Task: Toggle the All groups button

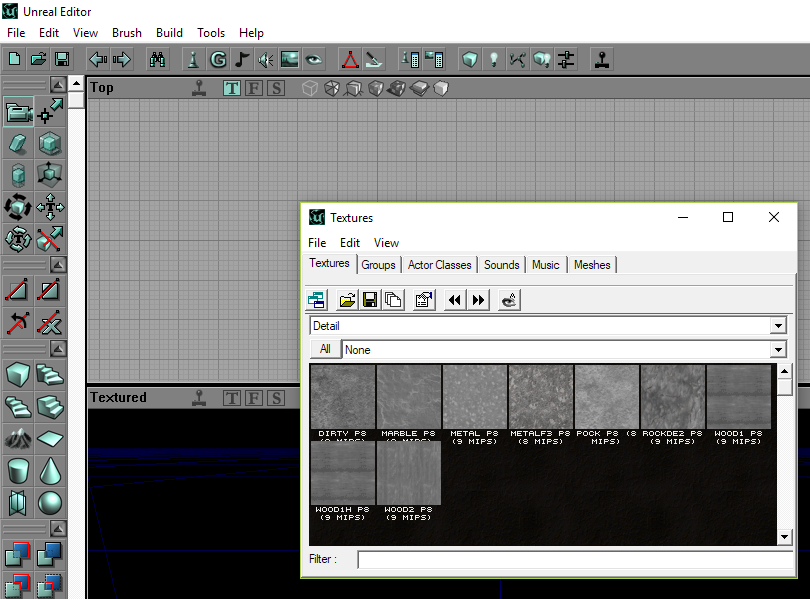Action: [x=325, y=349]
